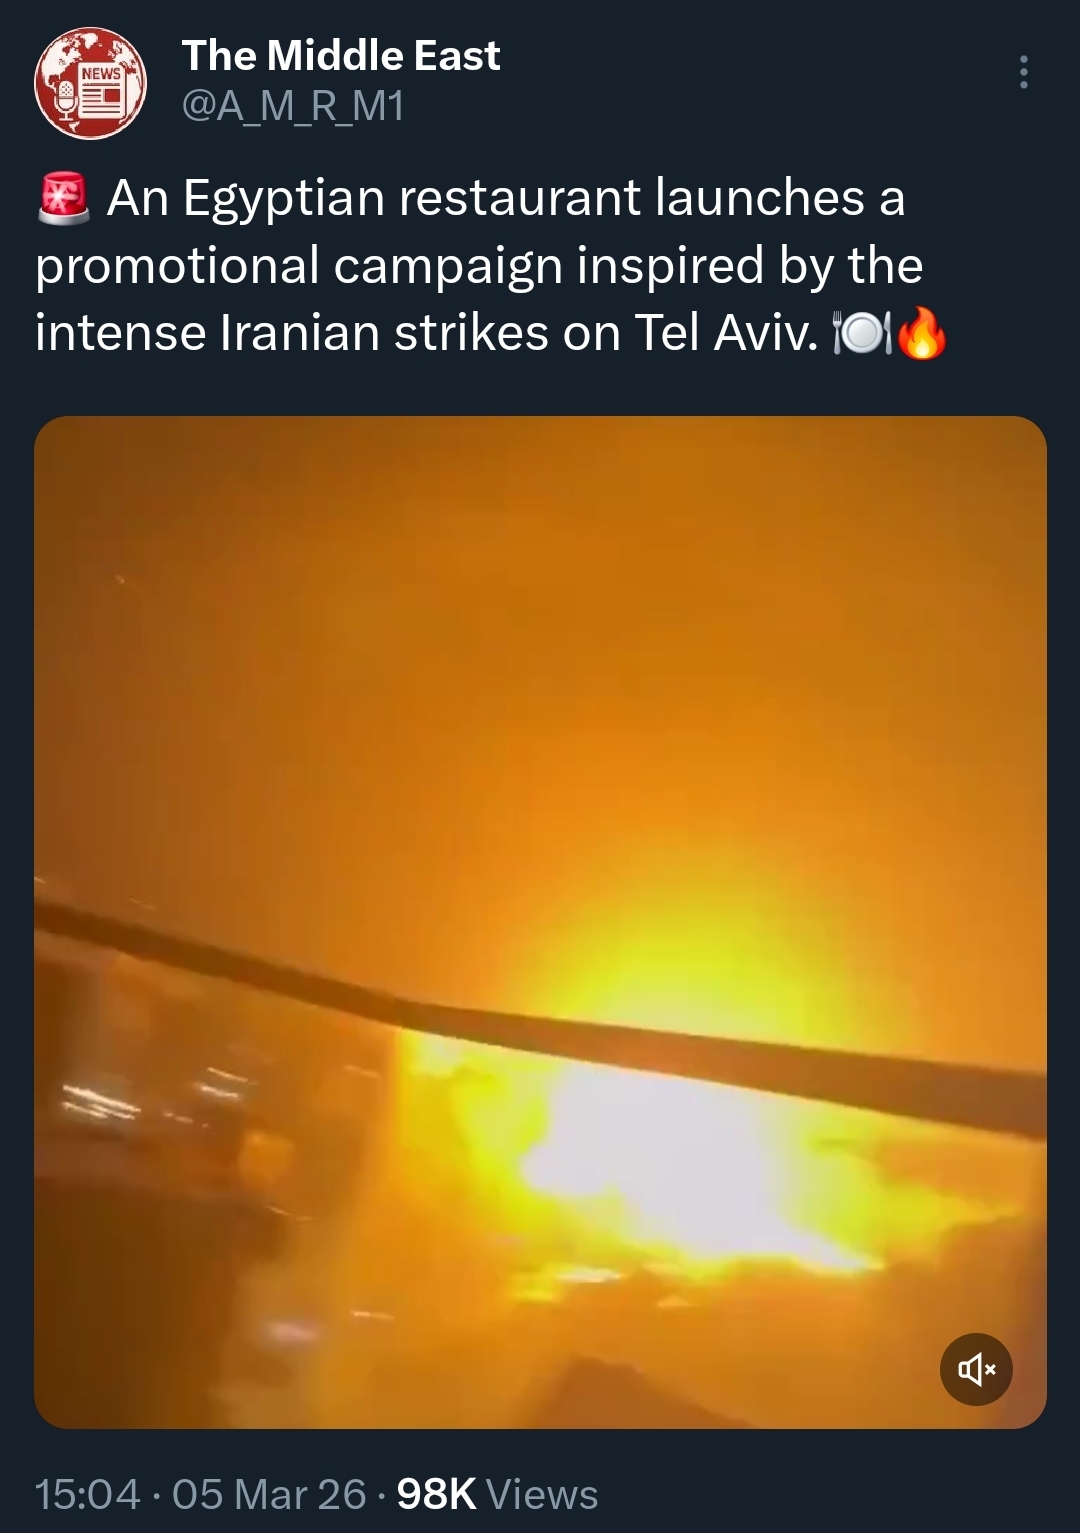Image resolution: width=1080 pixels, height=1533 pixels.
Task: Play the orange explosion video
Action: click(x=540, y=922)
